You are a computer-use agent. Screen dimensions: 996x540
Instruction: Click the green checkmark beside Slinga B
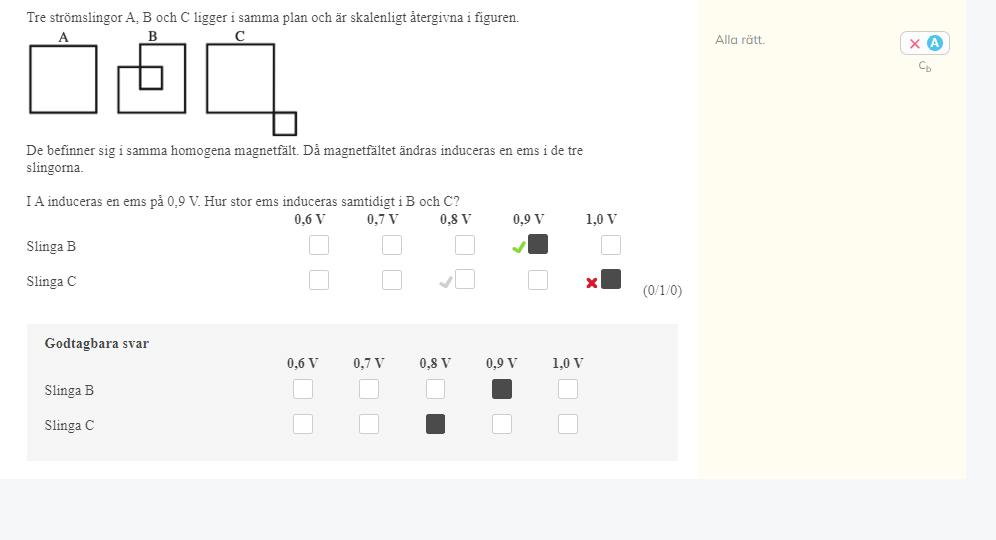(518, 247)
